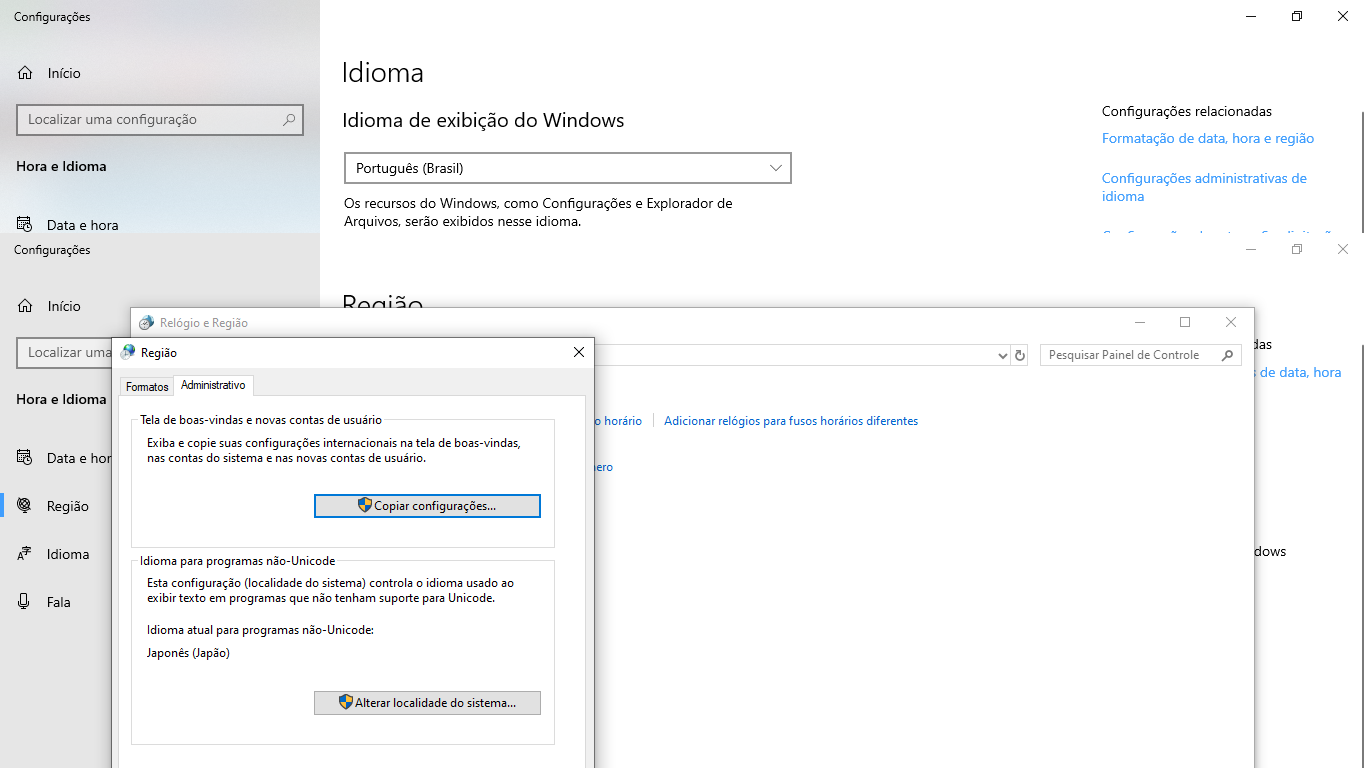Viewport: 1366px width, 768px height.
Task: Open 'Configurações administrativas de idioma' link
Action: [1203, 187]
